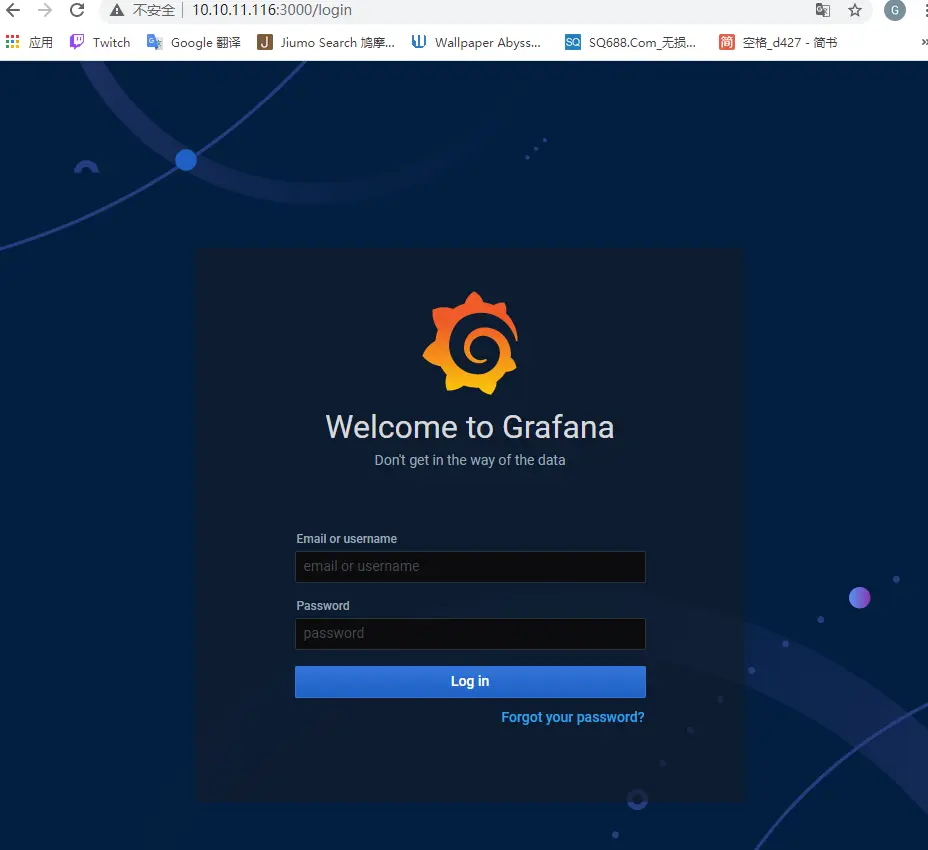This screenshot has width=928, height=850.
Task: Open the Wallpaper Abyss bookmark
Action: [476, 42]
